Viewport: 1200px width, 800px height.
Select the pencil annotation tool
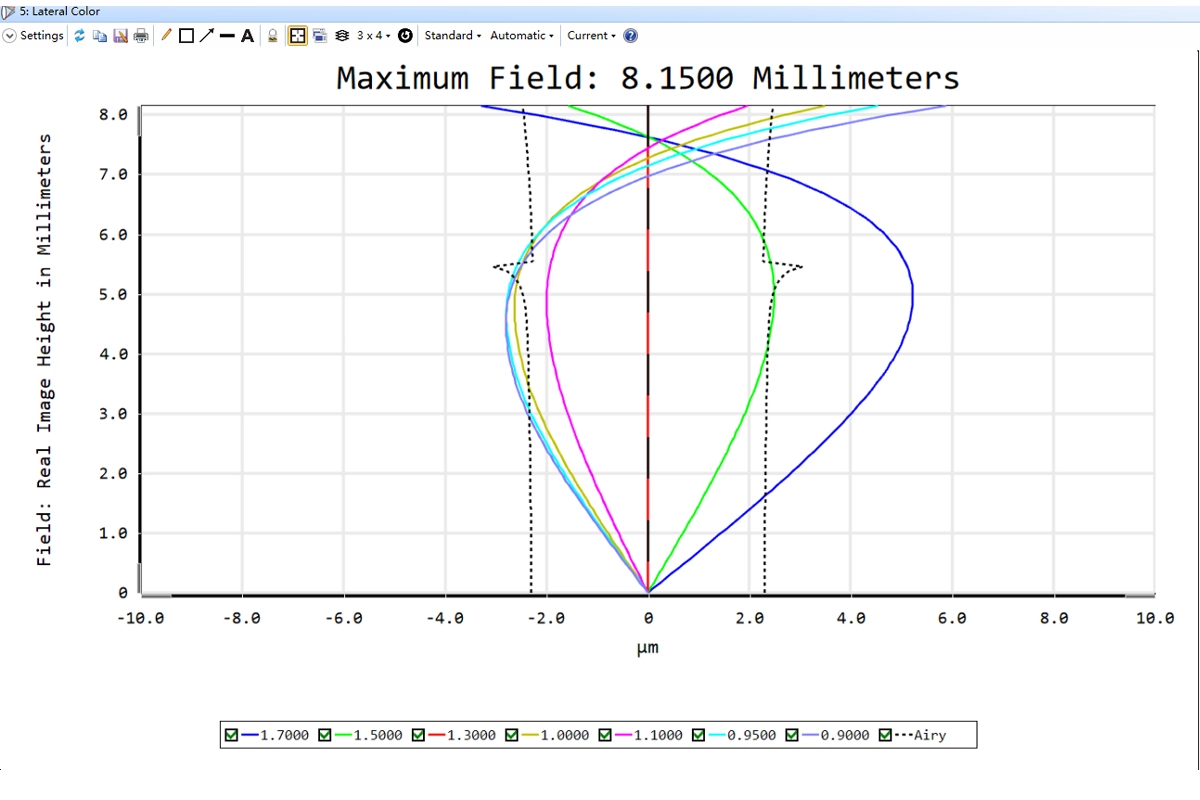click(166, 35)
